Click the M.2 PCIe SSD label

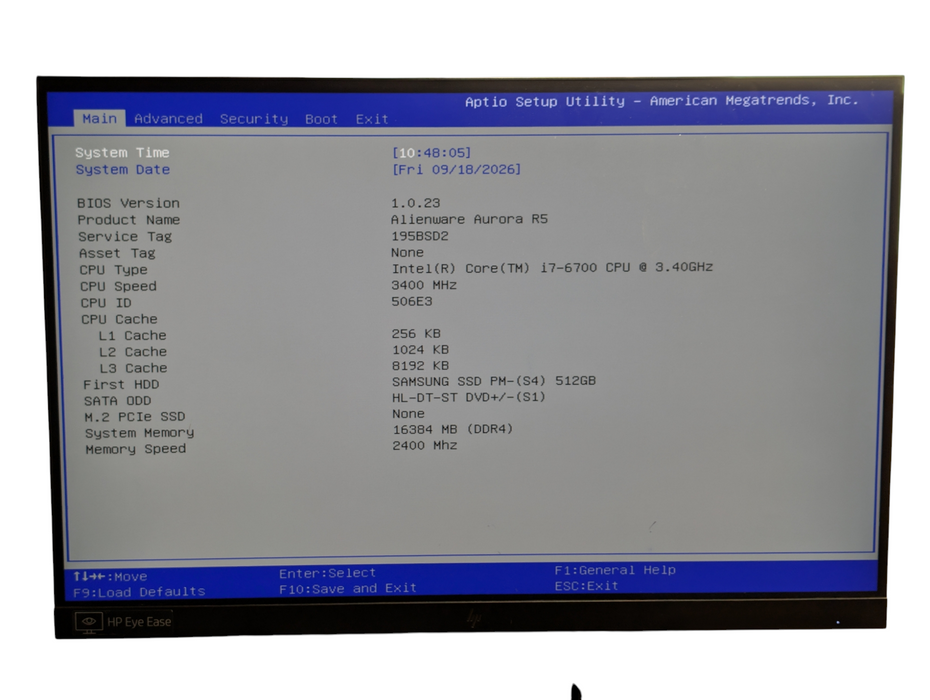click(135, 416)
